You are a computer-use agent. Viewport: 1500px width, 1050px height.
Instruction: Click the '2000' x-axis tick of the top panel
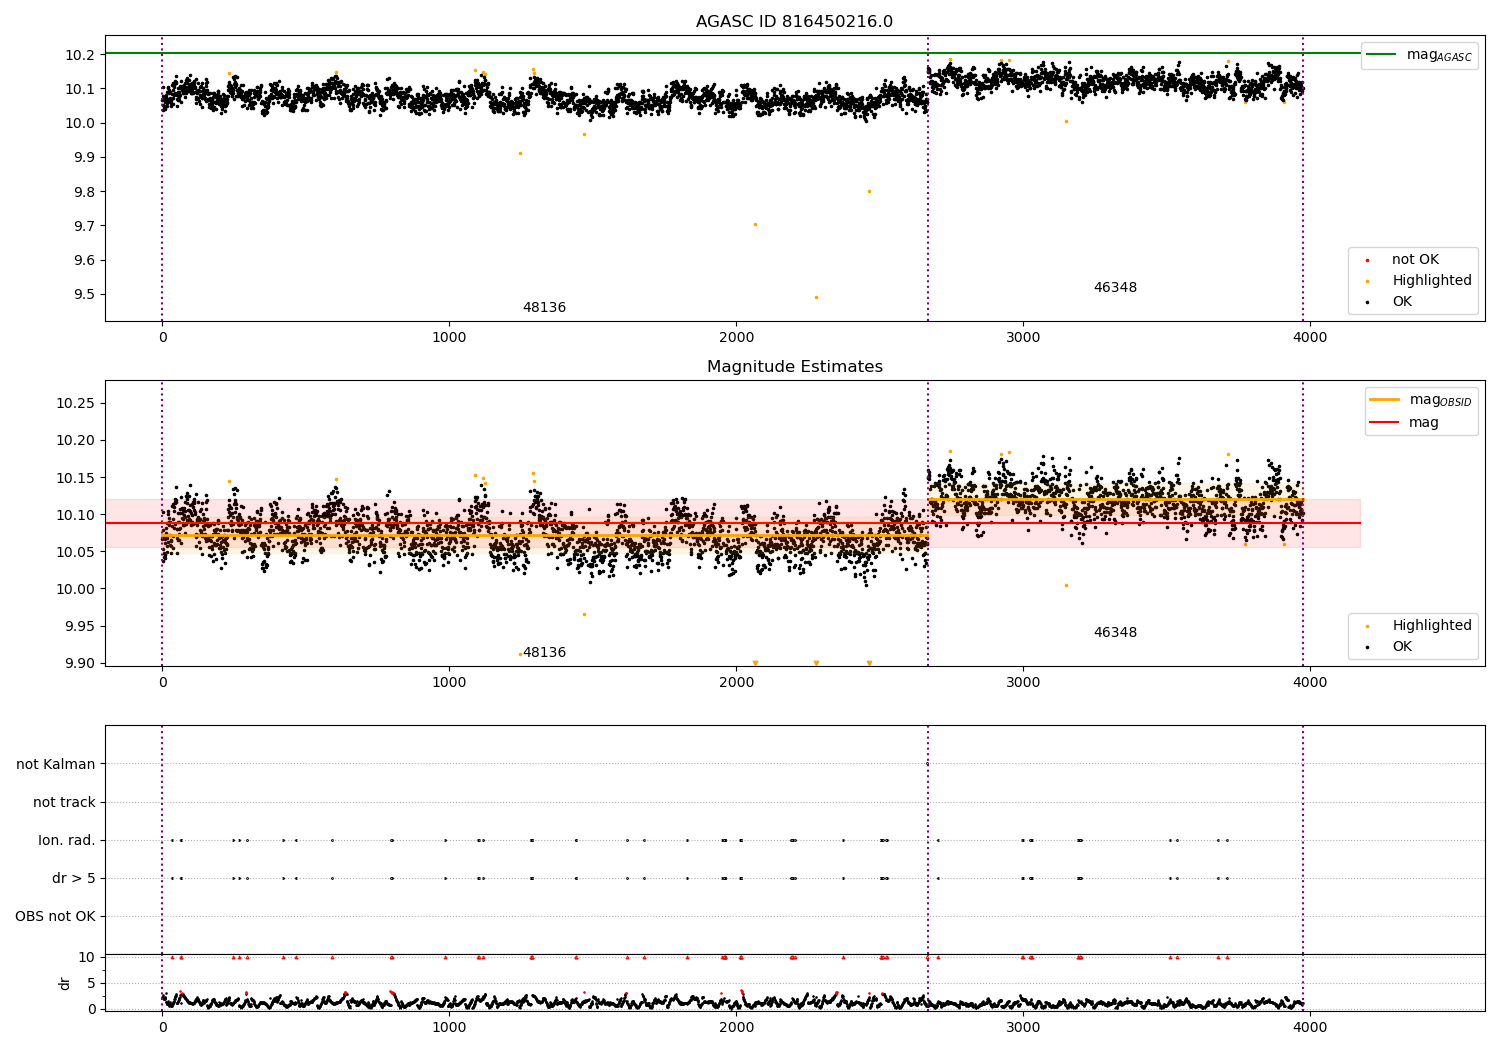click(x=736, y=337)
